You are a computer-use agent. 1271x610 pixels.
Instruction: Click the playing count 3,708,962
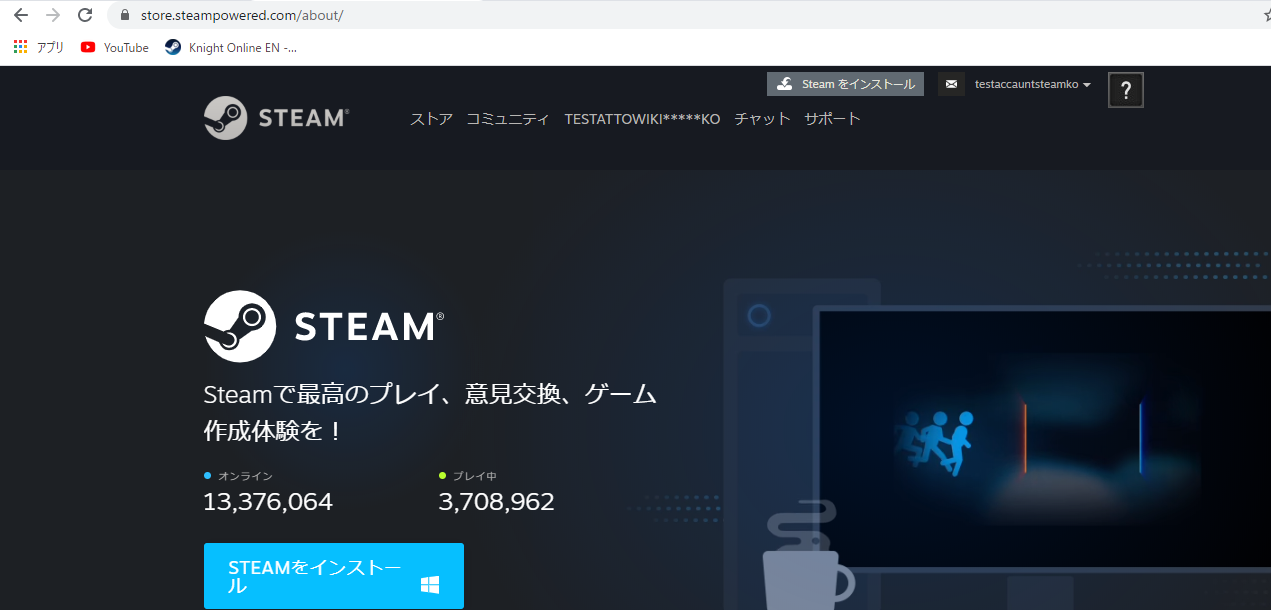496,502
